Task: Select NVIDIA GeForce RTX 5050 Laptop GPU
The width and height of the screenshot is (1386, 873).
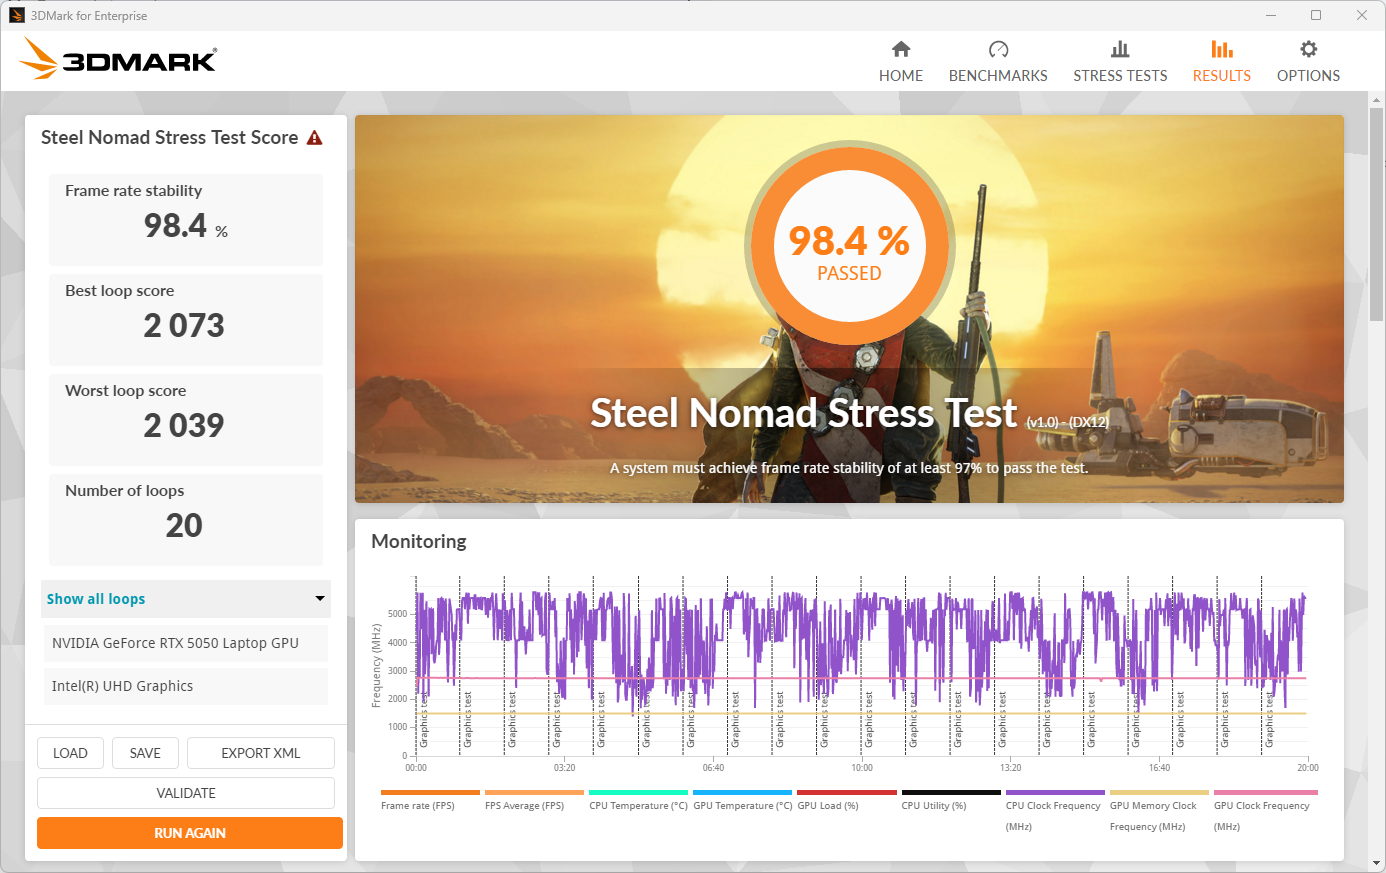Action: pos(186,643)
